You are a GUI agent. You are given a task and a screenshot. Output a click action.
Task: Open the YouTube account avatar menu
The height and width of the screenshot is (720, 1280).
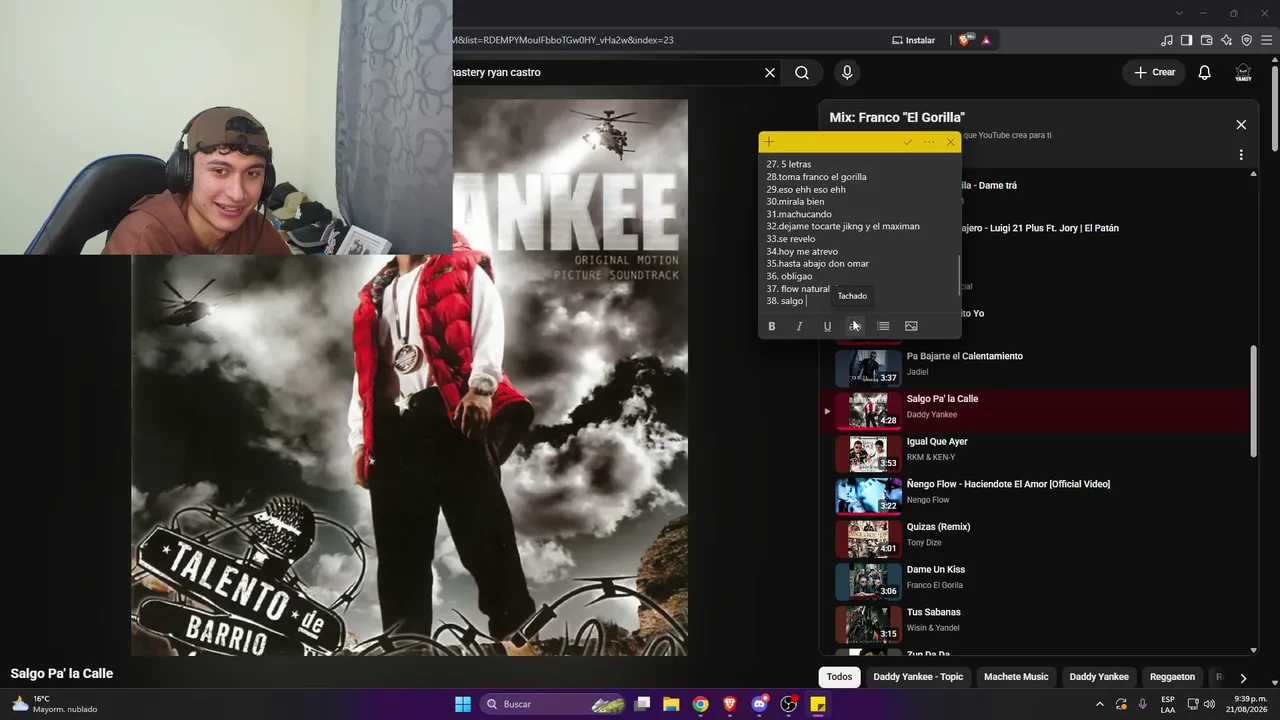1243,72
